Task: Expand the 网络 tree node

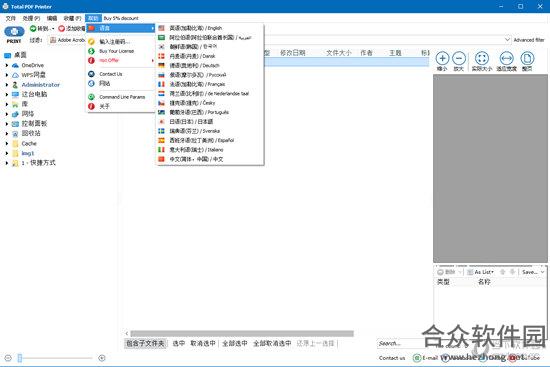Action: 7,114
